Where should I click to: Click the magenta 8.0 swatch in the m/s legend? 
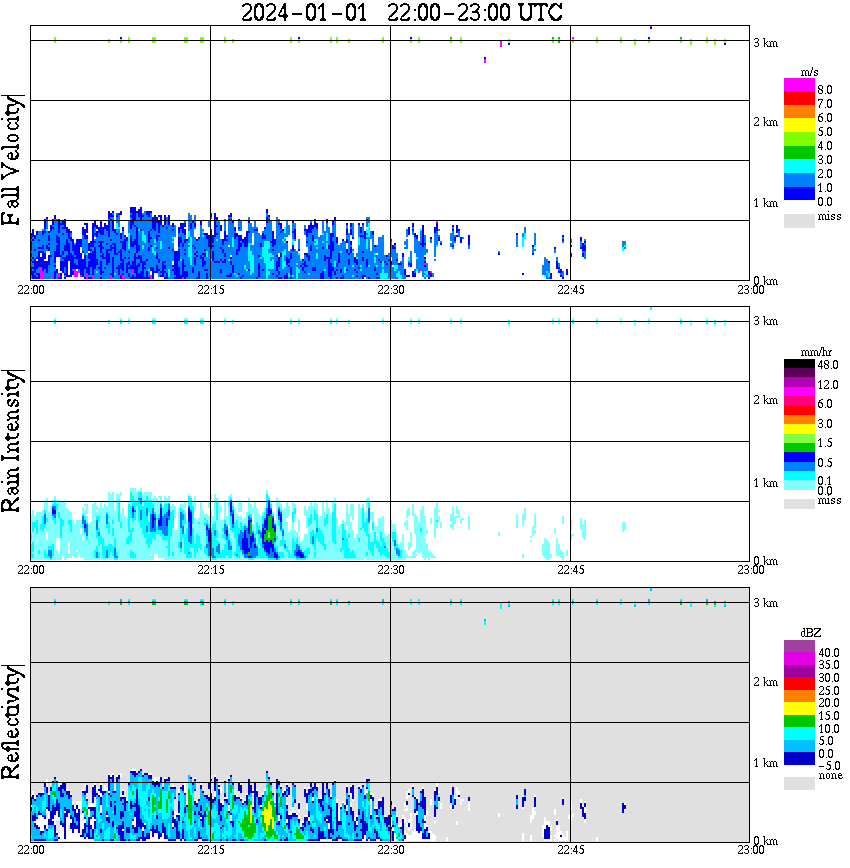(x=799, y=85)
